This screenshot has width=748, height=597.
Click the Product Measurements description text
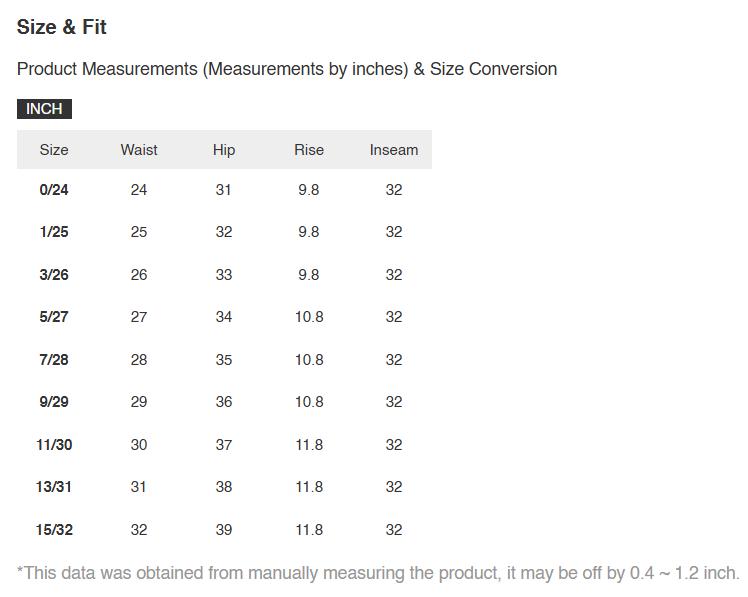click(287, 69)
